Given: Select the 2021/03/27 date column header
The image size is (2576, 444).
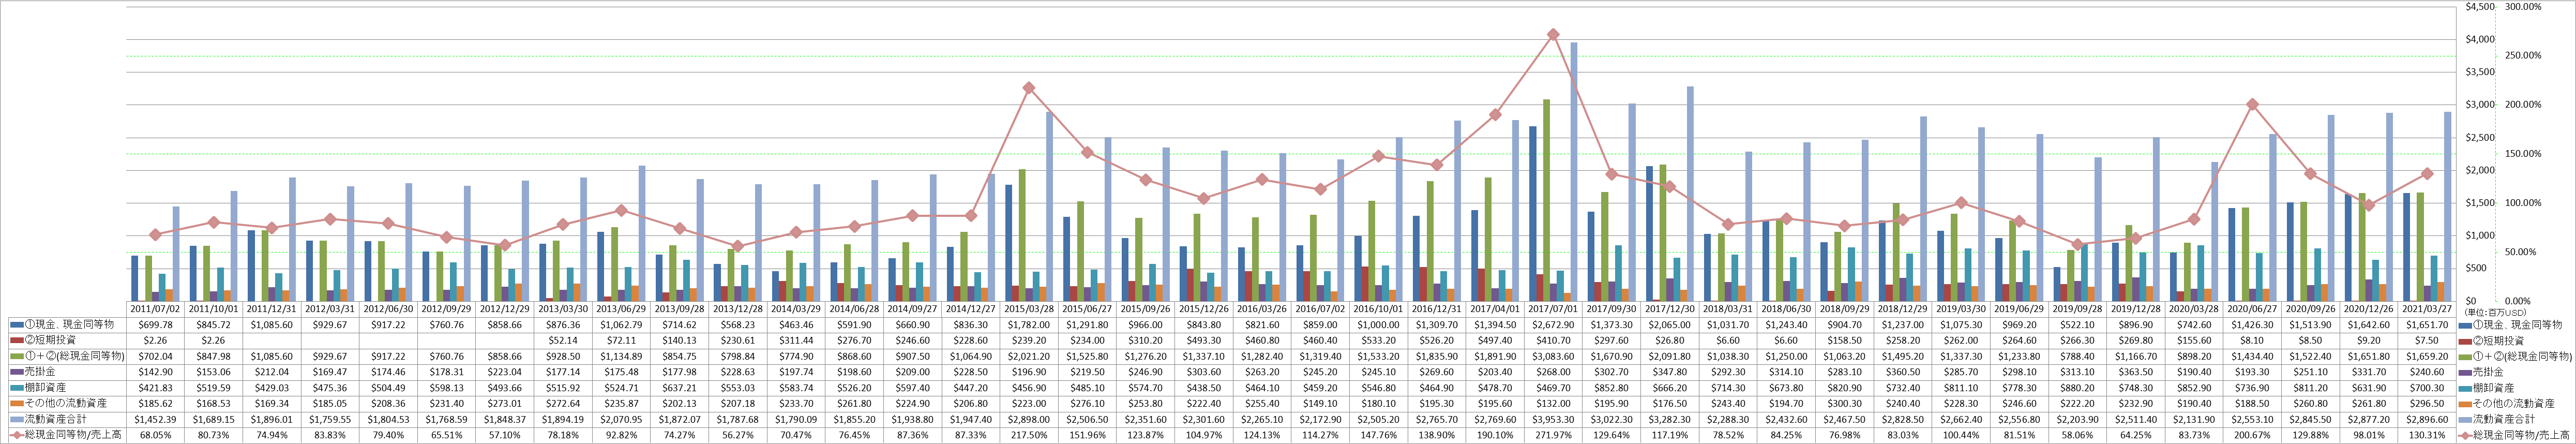Looking at the screenshot, I should 2427,310.
